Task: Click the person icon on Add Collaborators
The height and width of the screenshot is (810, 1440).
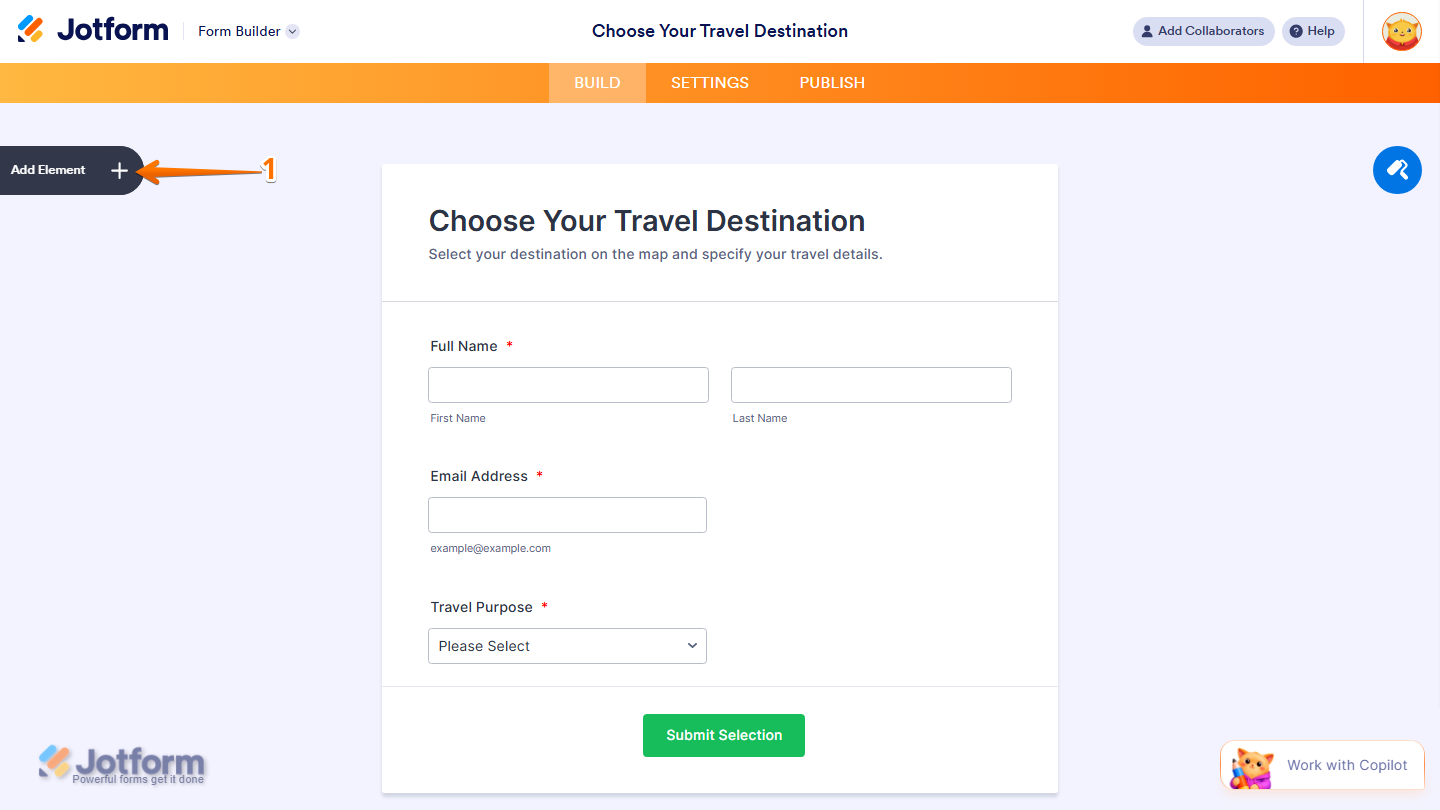Action: (1146, 31)
